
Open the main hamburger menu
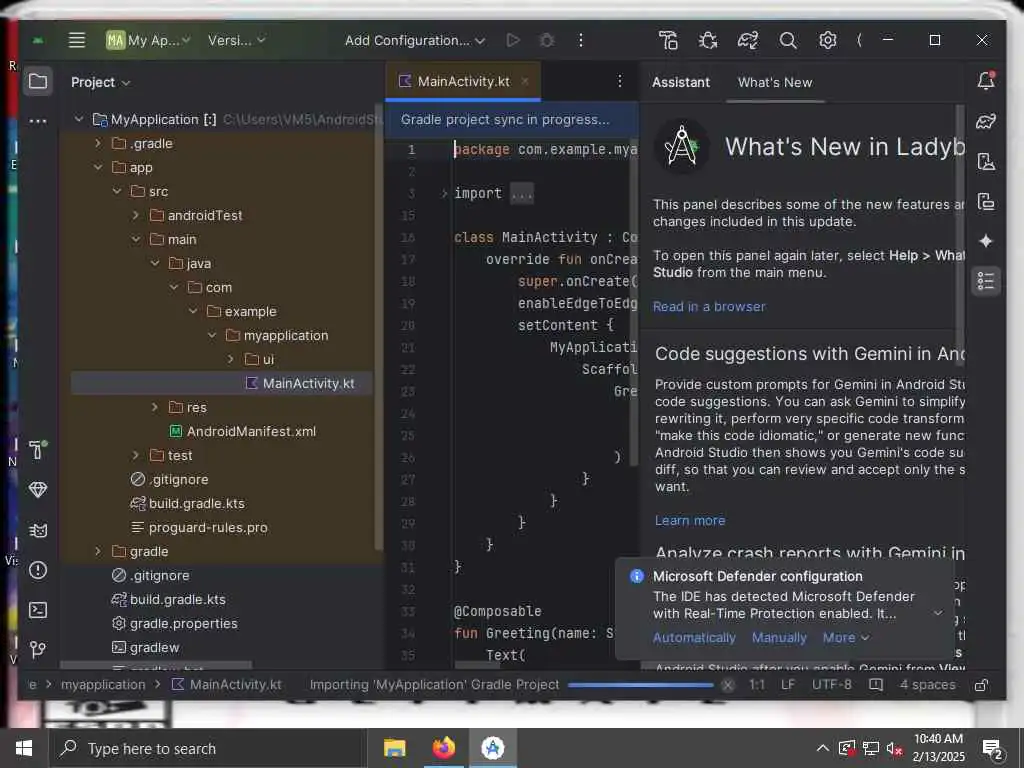tap(76, 40)
